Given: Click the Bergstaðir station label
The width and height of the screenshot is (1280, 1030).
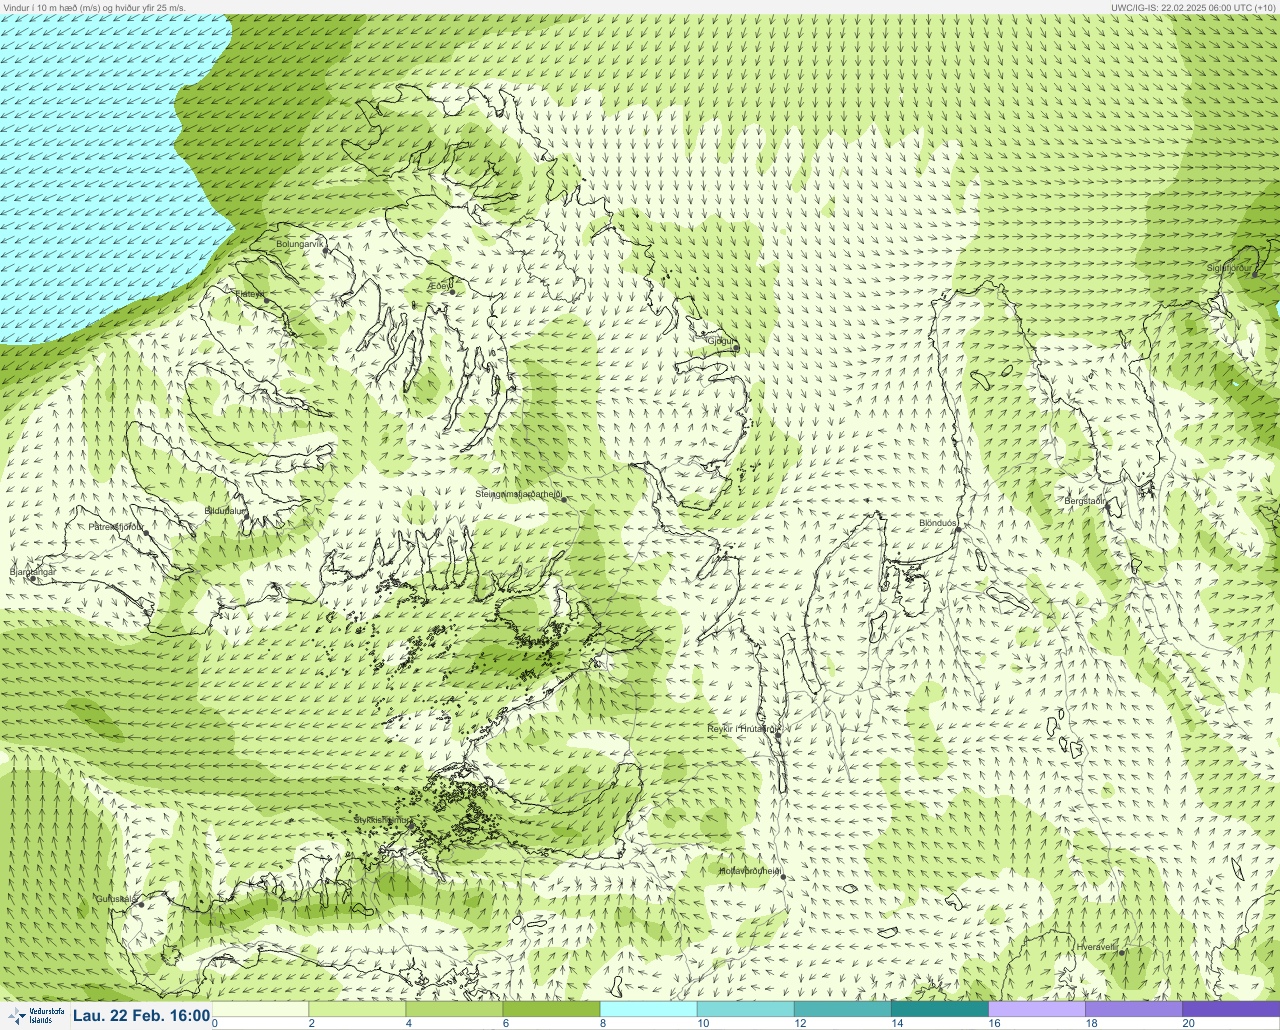Looking at the screenshot, I should [1085, 500].
